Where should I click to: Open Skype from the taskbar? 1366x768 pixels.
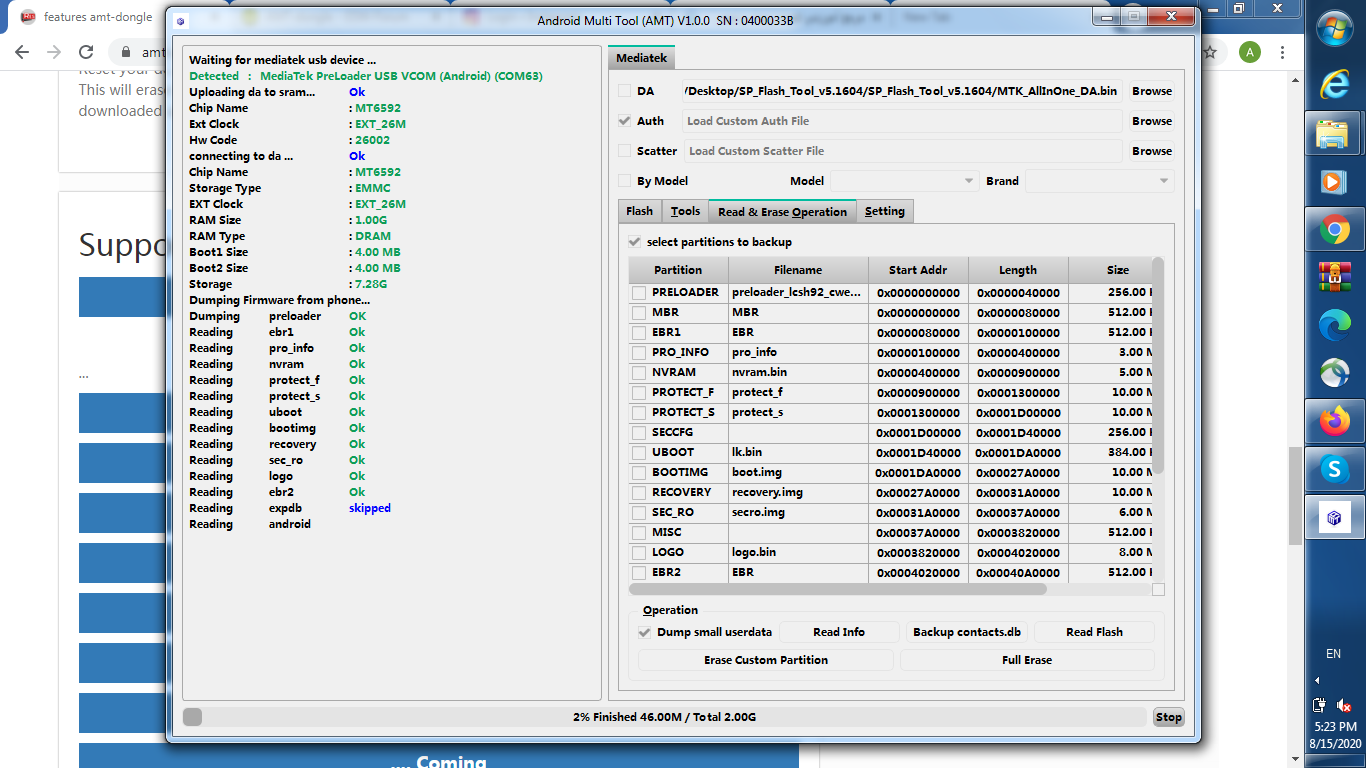[x=1334, y=469]
